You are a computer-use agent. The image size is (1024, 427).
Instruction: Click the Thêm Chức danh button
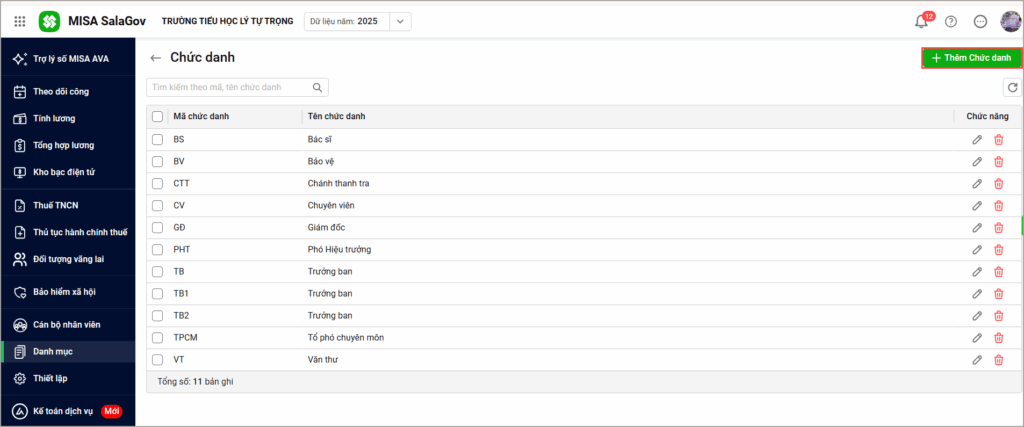click(x=971, y=58)
